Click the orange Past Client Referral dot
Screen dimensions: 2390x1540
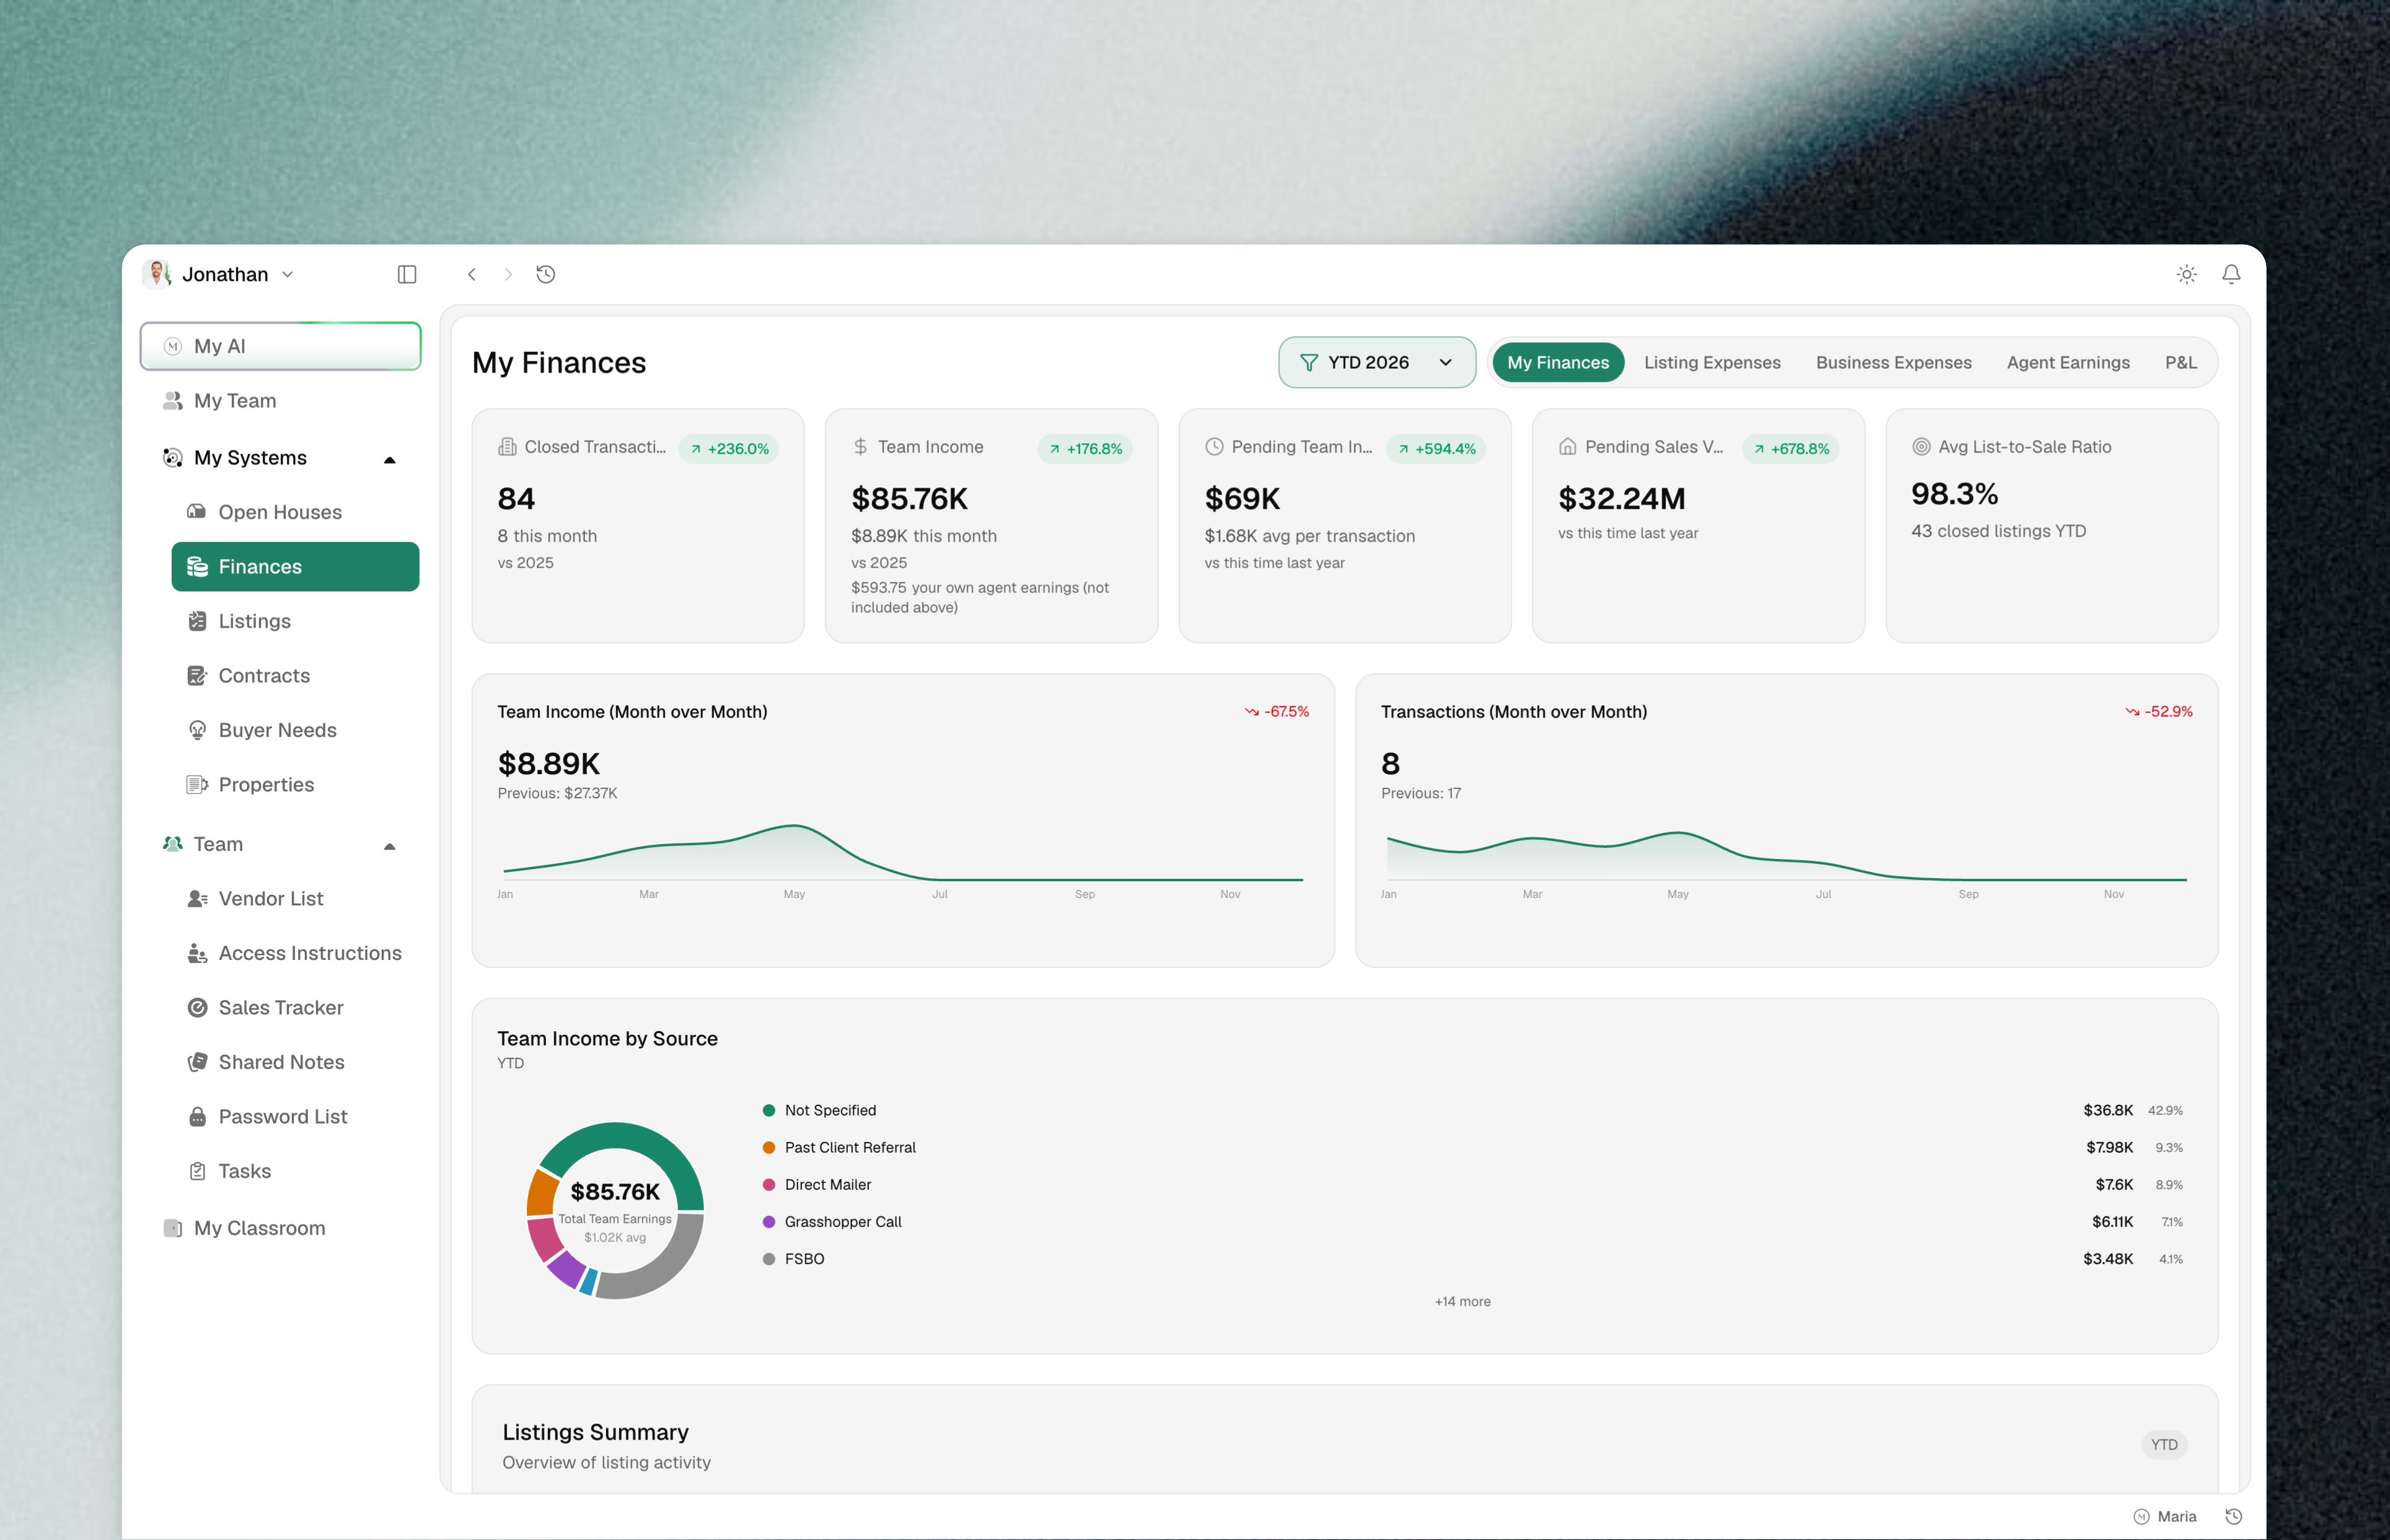[x=769, y=1148]
